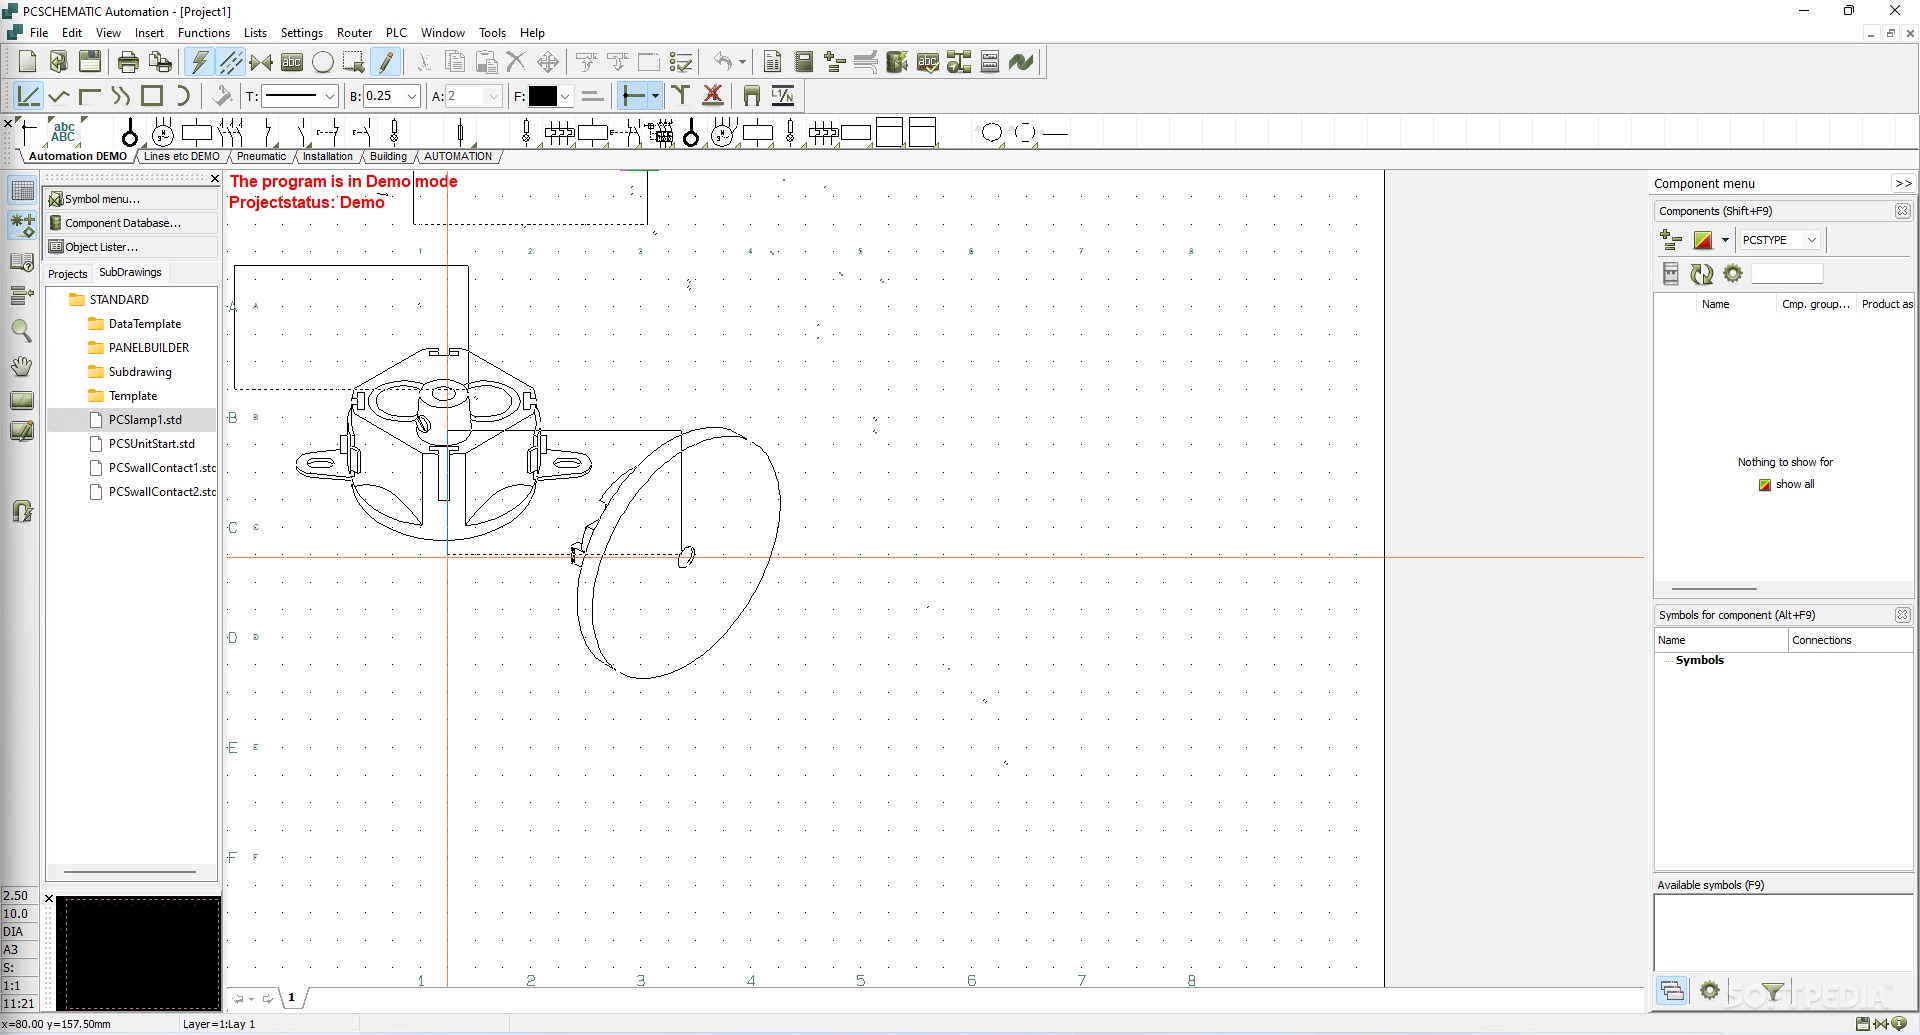1920x1035 pixels.
Task: Click the Component Database... button
Action: (x=132, y=223)
